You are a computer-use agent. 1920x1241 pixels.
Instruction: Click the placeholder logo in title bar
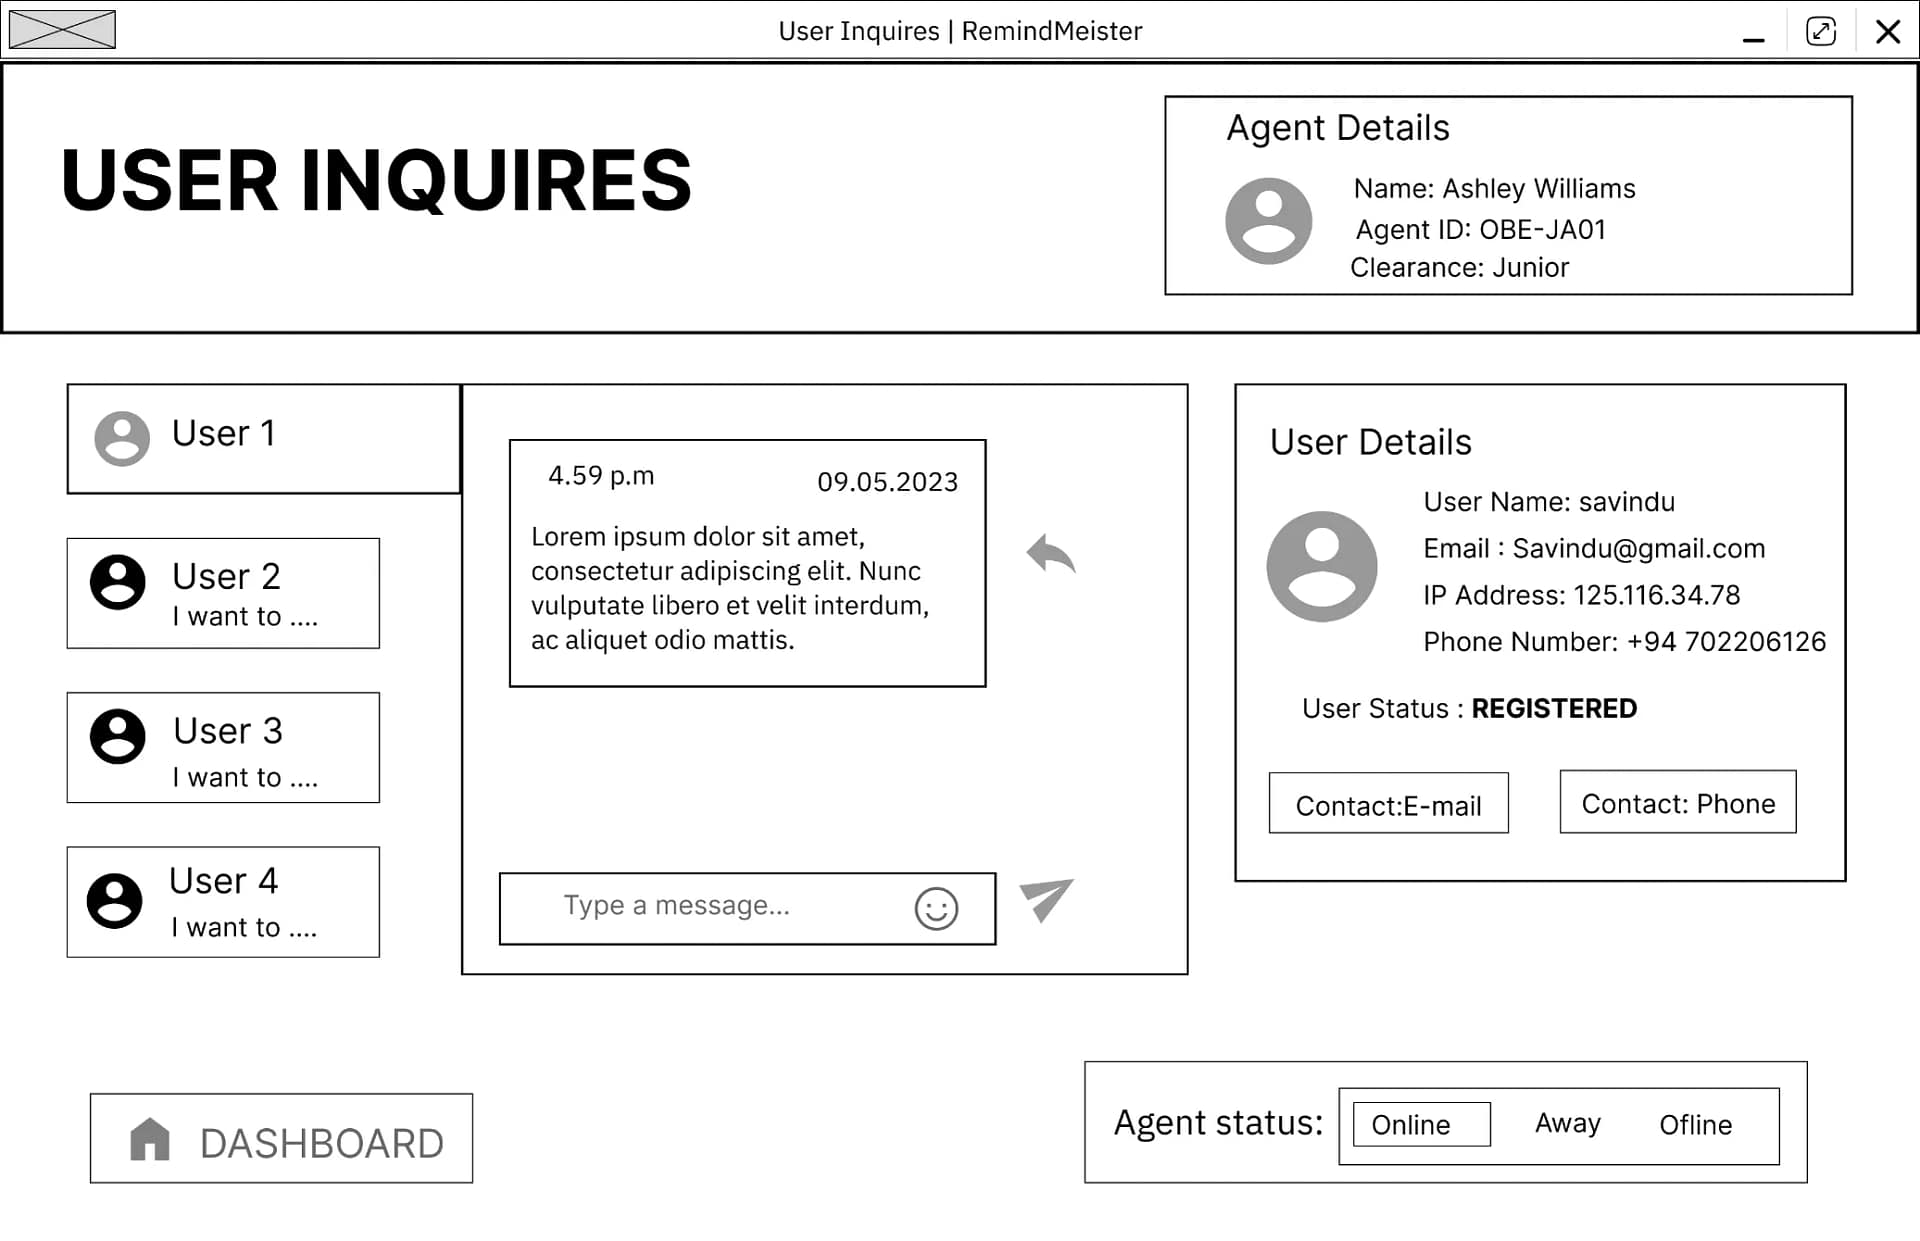[x=62, y=30]
